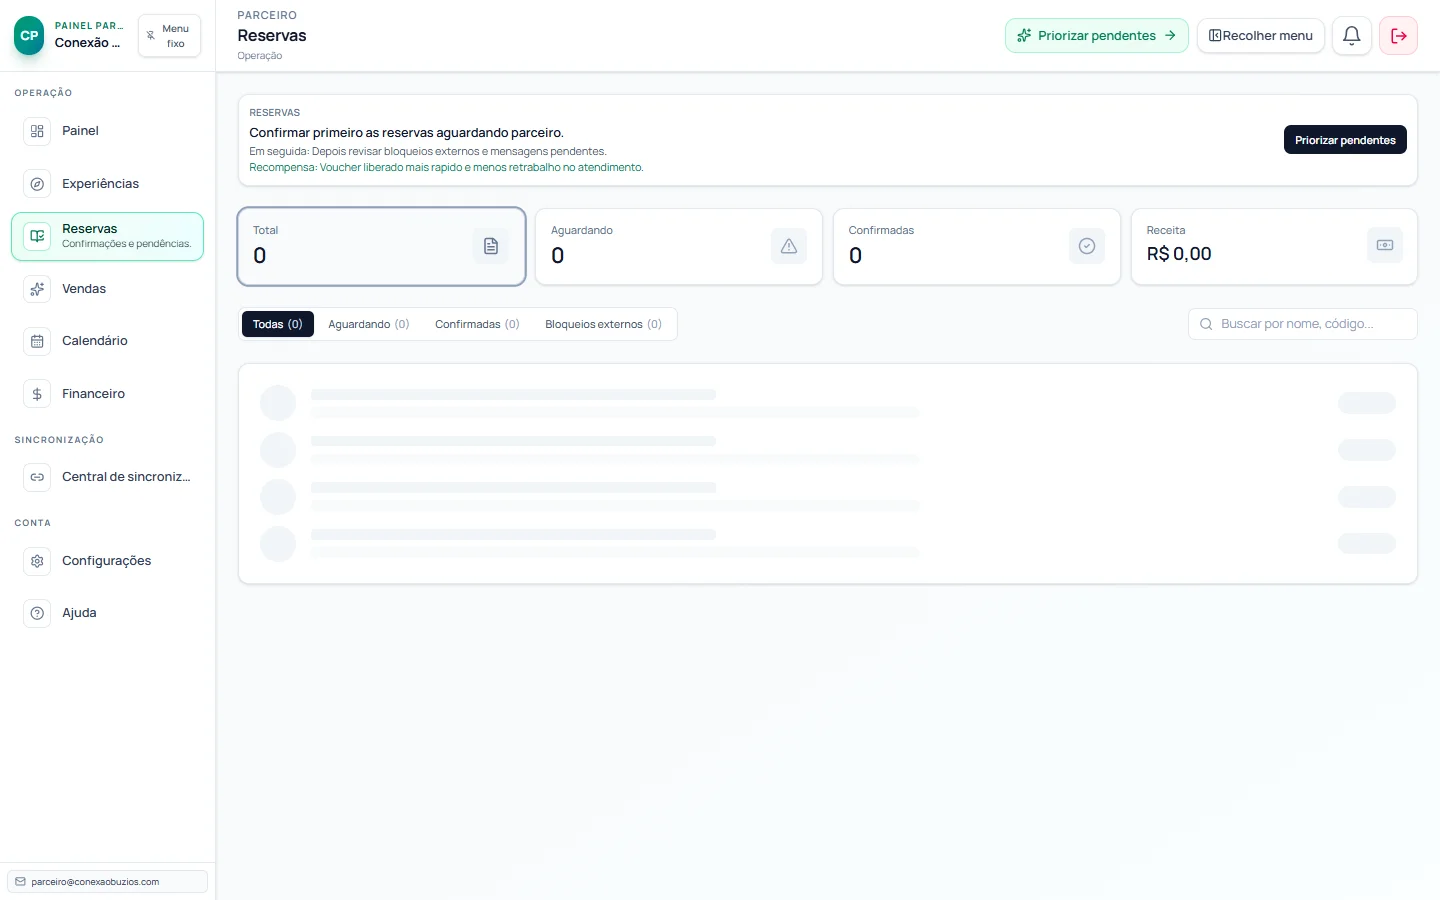Open Painel from sidebar icon
The width and height of the screenshot is (1440, 900).
[37, 131]
